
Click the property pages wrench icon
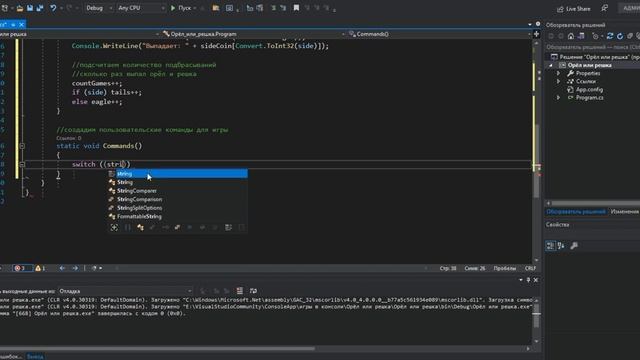pyautogui.click(x=574, y=246)
